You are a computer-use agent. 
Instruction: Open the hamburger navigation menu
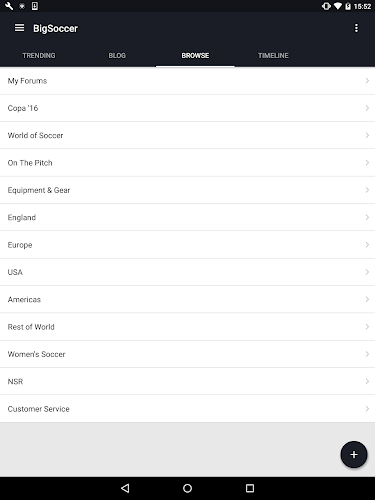(19, 28)
